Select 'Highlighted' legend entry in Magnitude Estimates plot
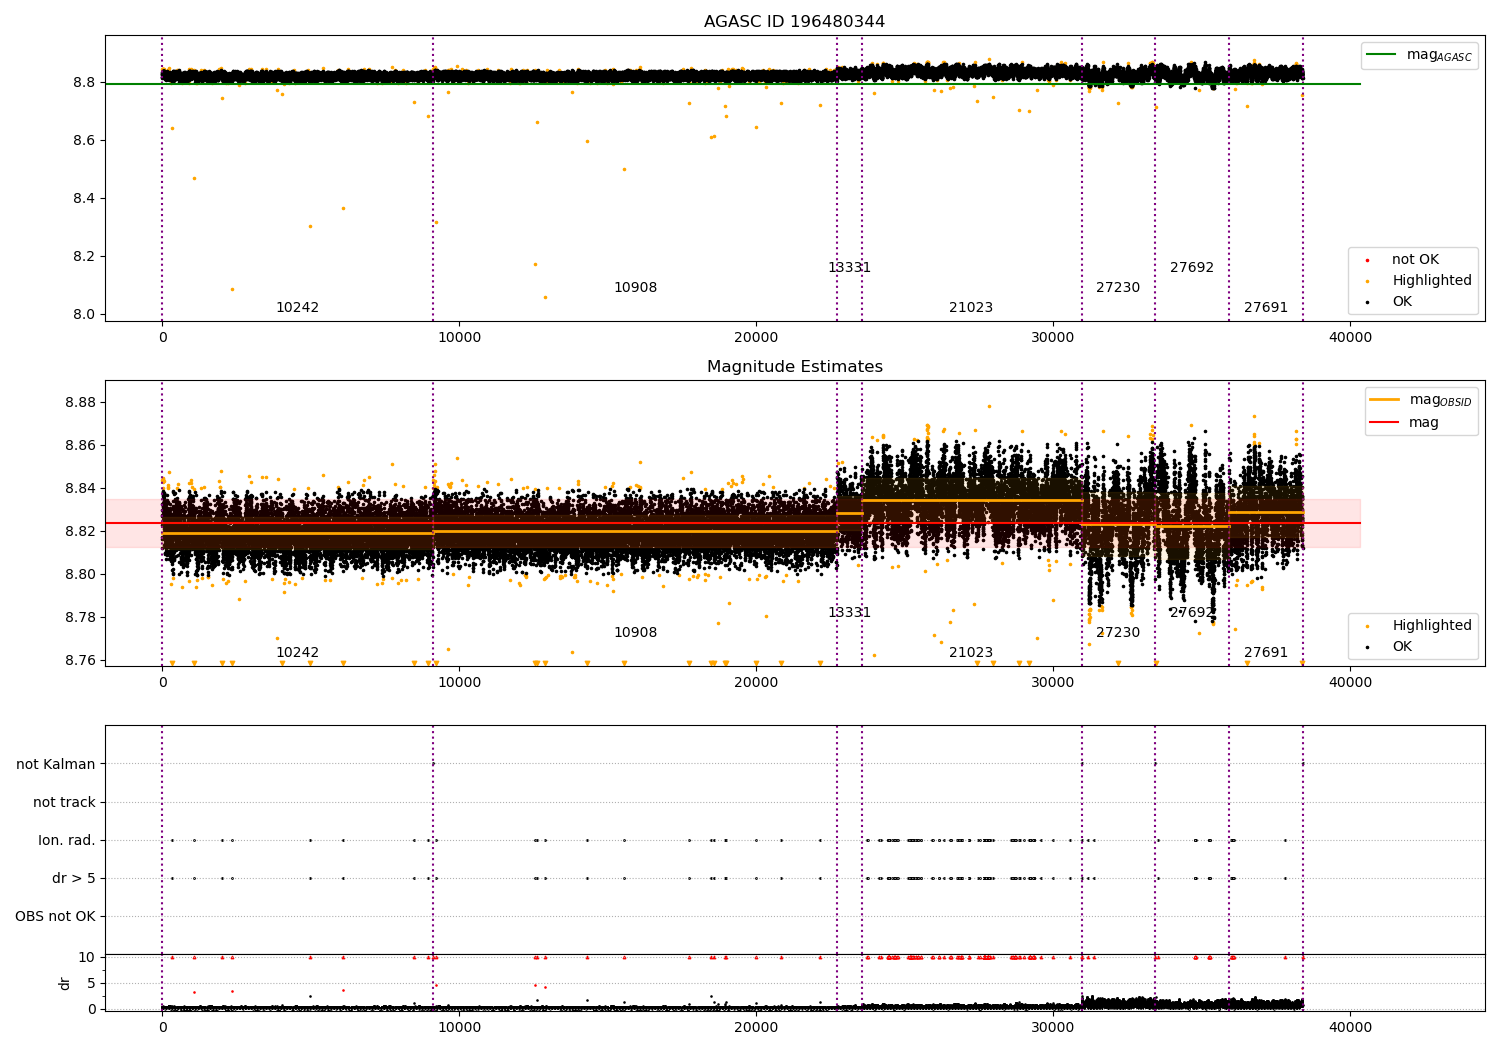The width and height of the screenshot is (1500, 1050). tap(1431, 626)
